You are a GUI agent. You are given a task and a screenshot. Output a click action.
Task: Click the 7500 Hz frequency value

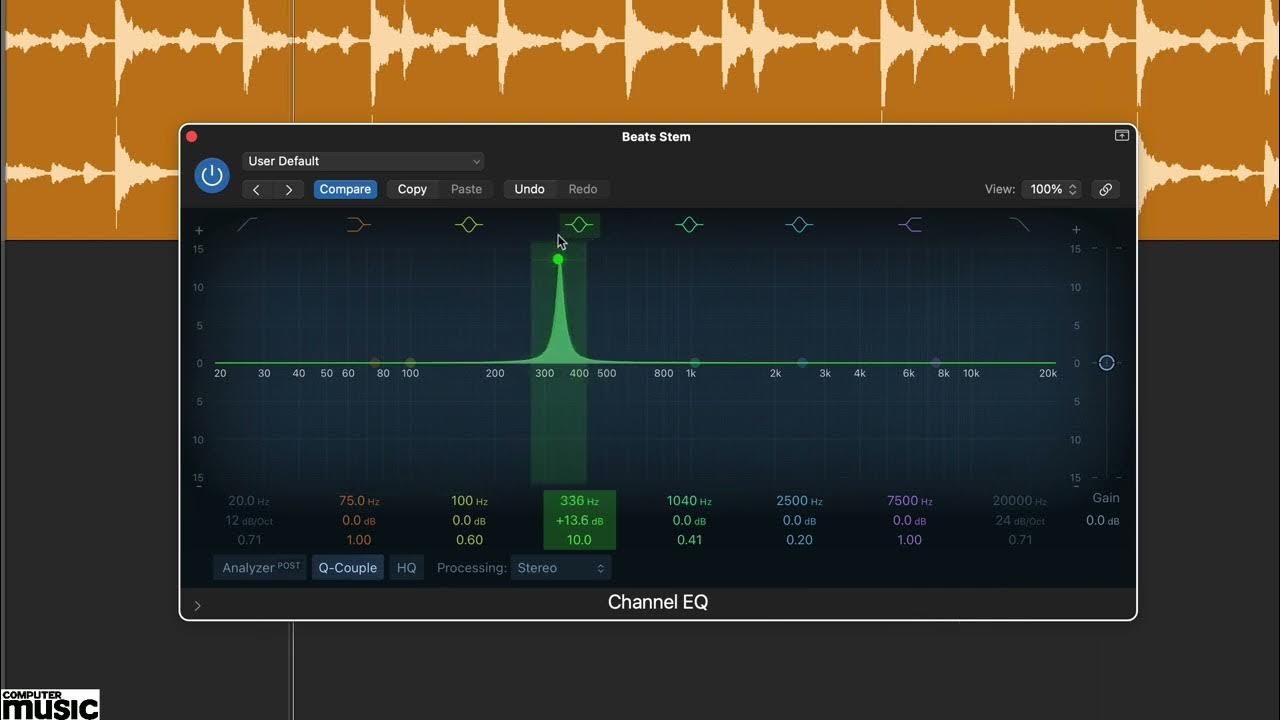click(909, 501)
